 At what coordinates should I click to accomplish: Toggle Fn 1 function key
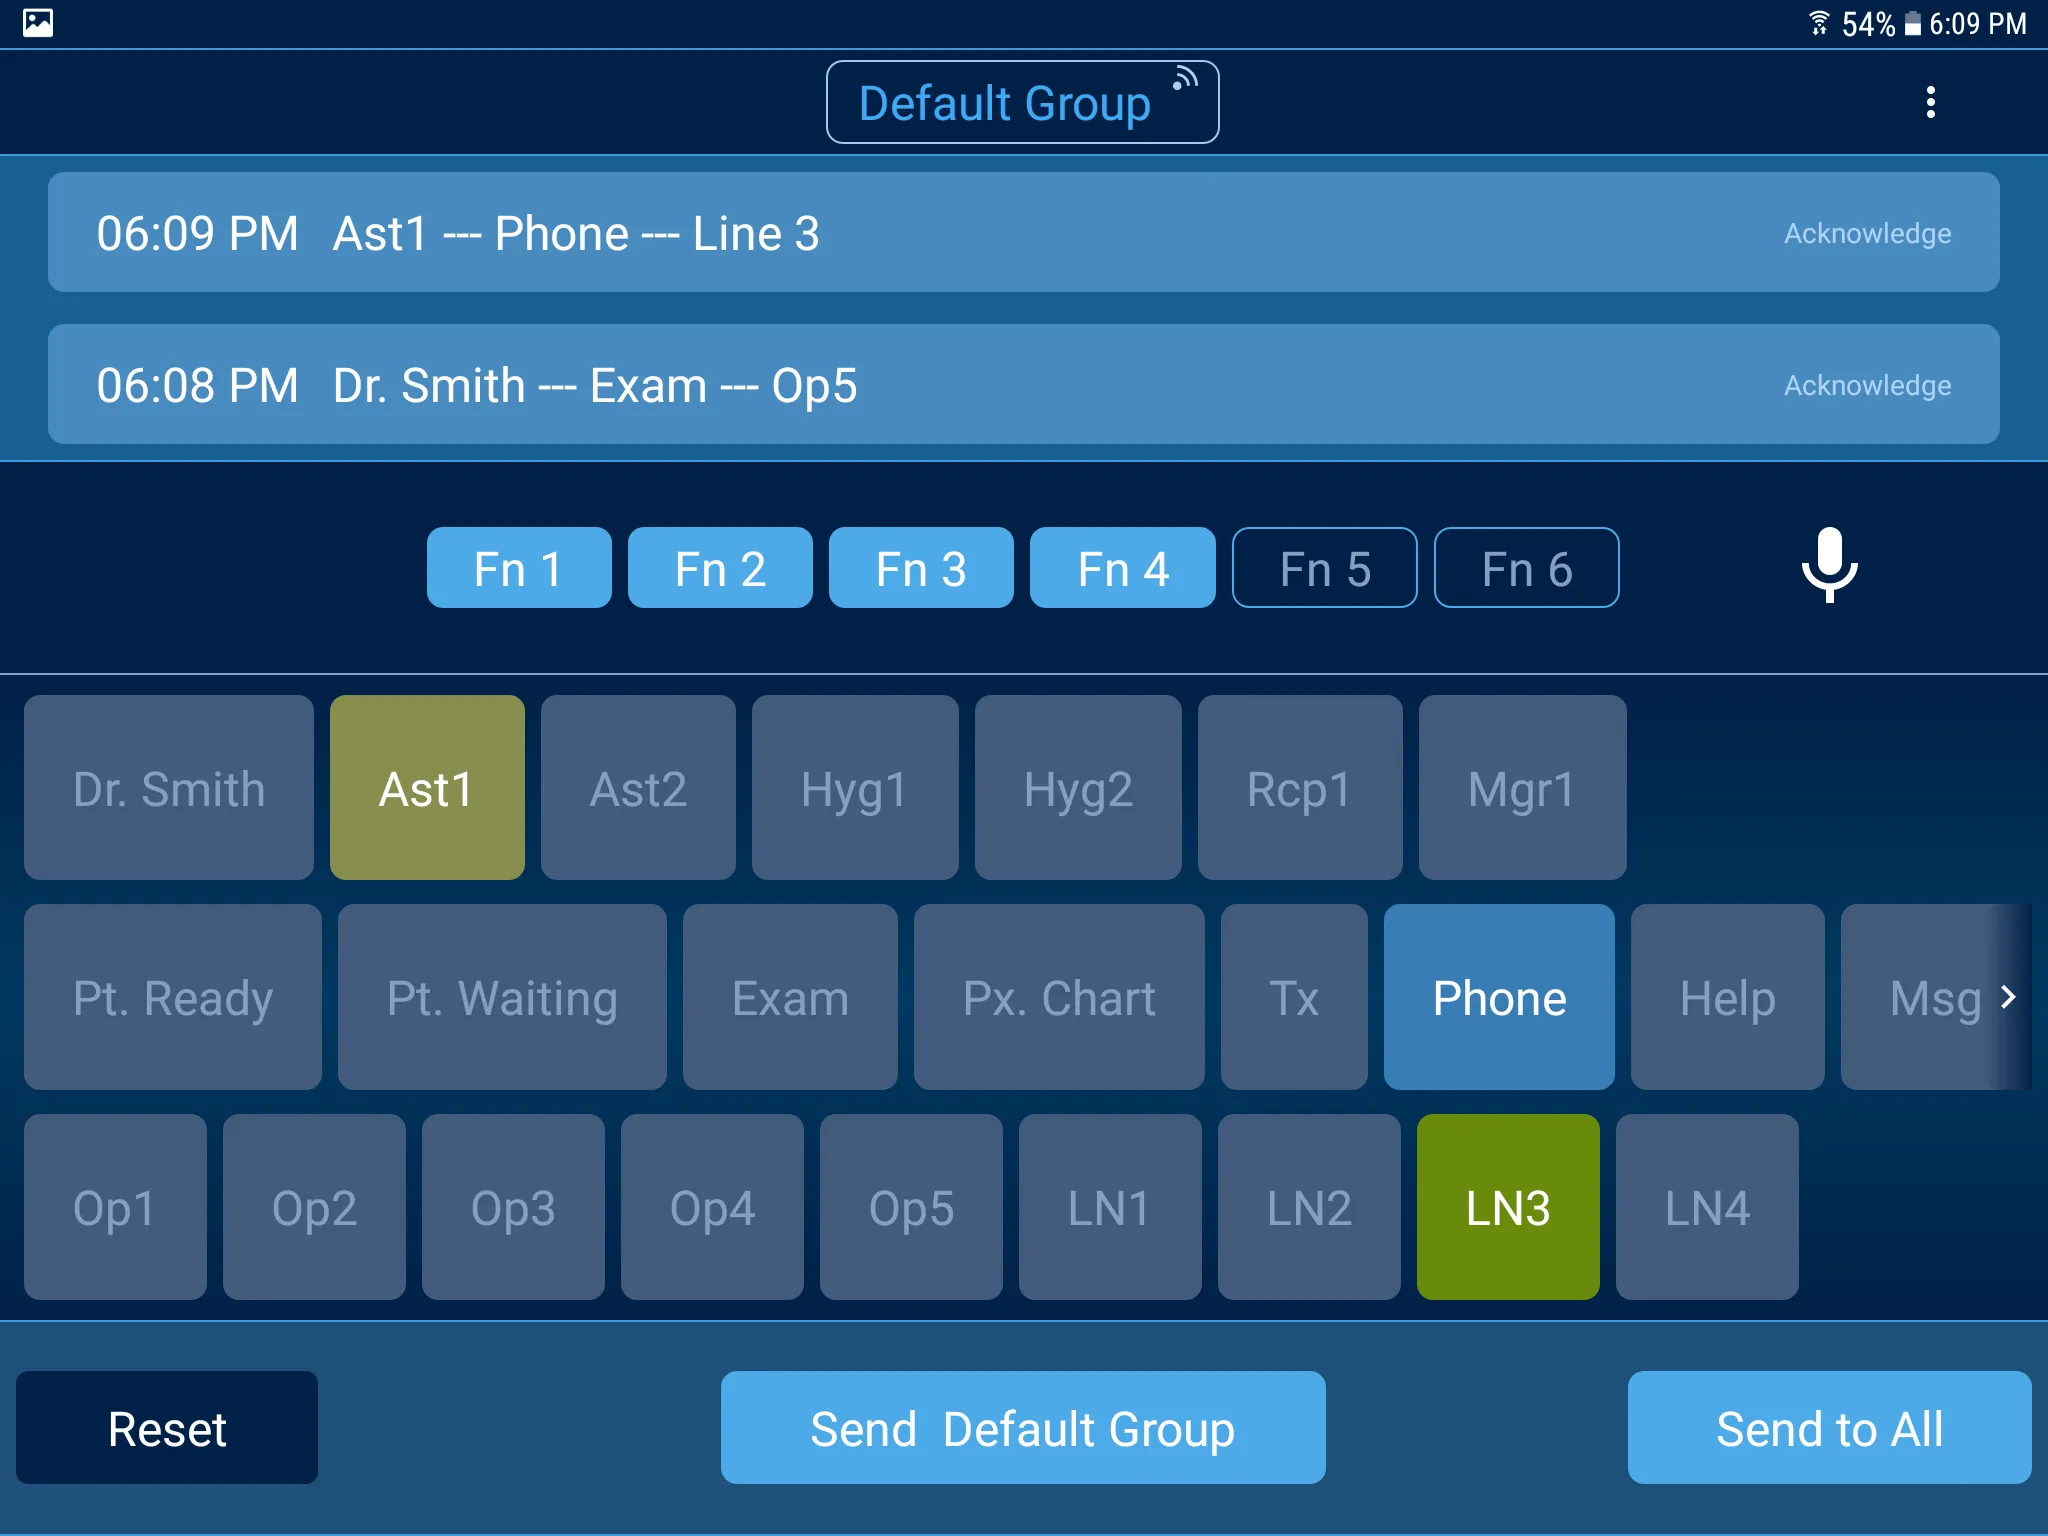(518, 566)
